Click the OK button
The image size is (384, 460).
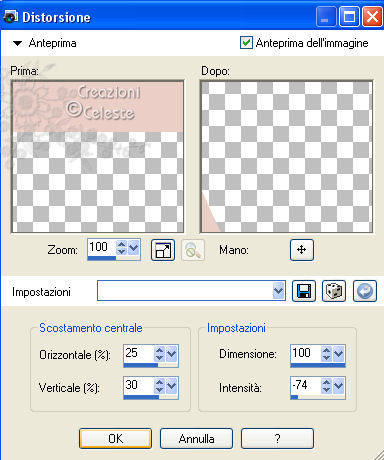[115, 439]
